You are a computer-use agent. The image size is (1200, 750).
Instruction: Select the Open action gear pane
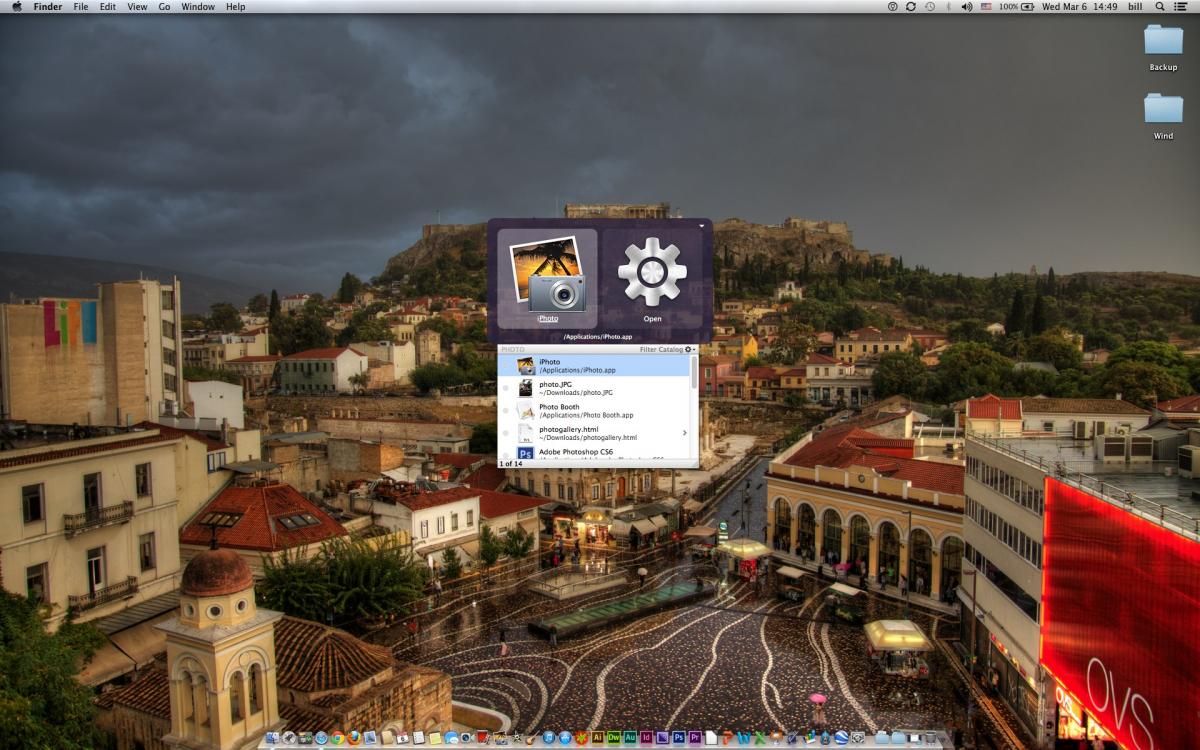click(x=652, y=278)
